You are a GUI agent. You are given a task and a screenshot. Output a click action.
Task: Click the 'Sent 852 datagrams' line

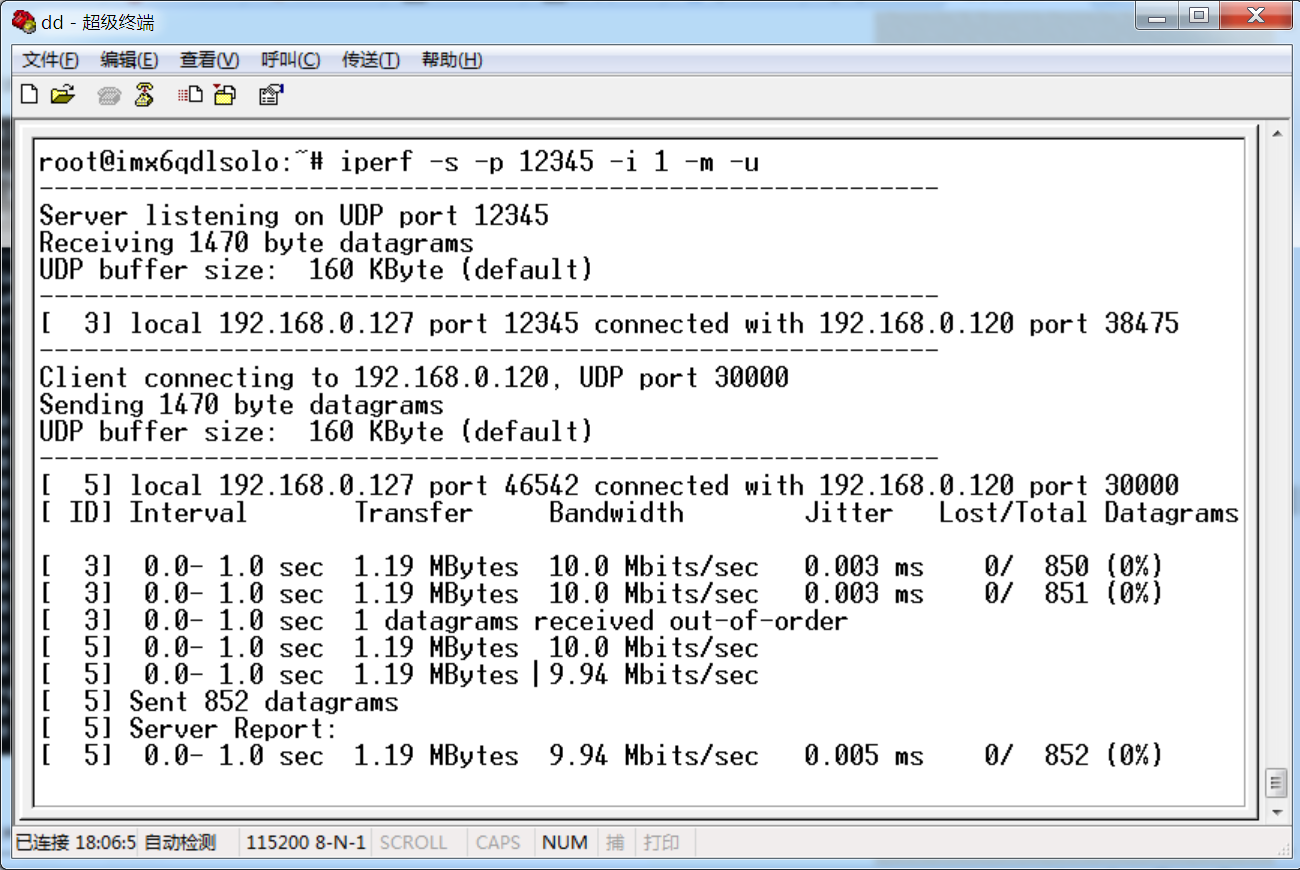point(264,702)
